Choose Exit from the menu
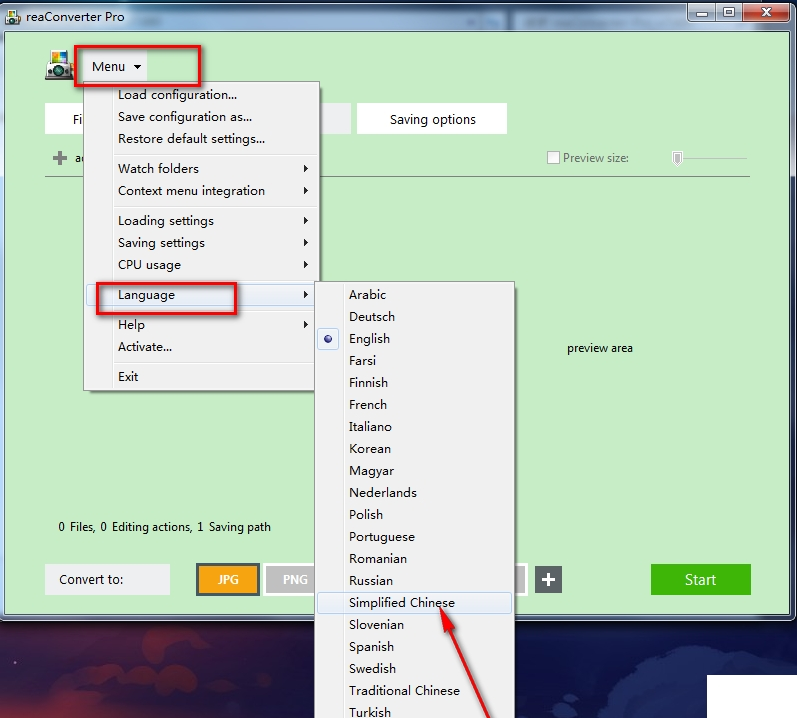Viewport: 797px width, 718px height. click(x=201, y=377)
